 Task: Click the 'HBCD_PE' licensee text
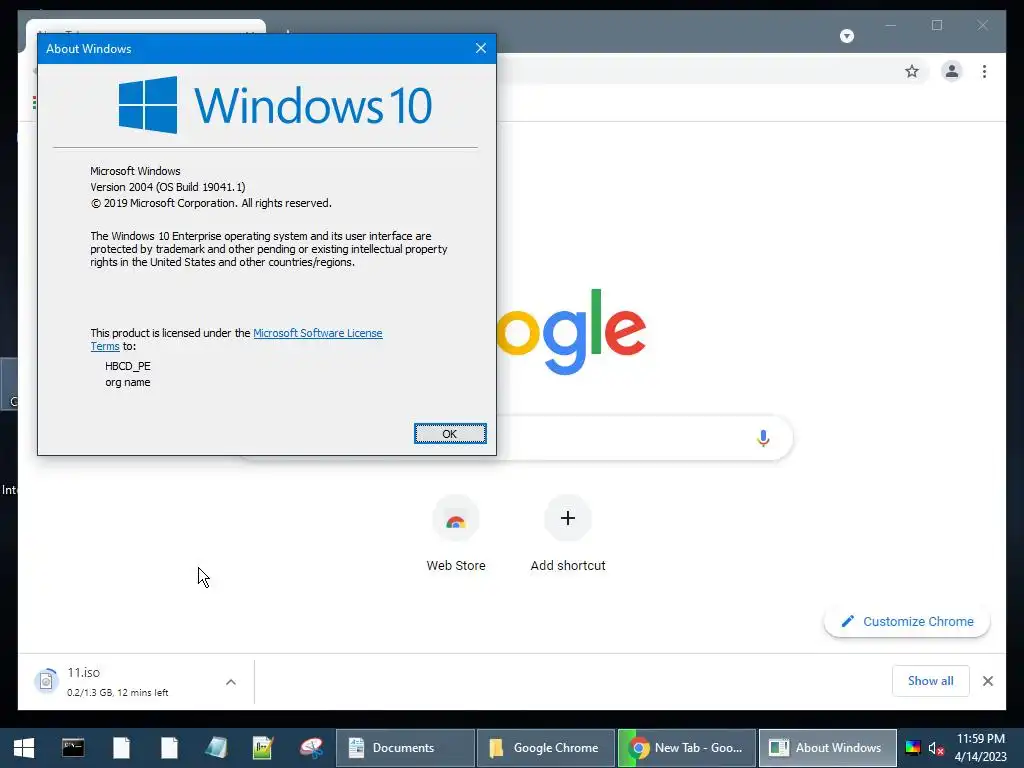pyautogui.click(x=128, y=366)
